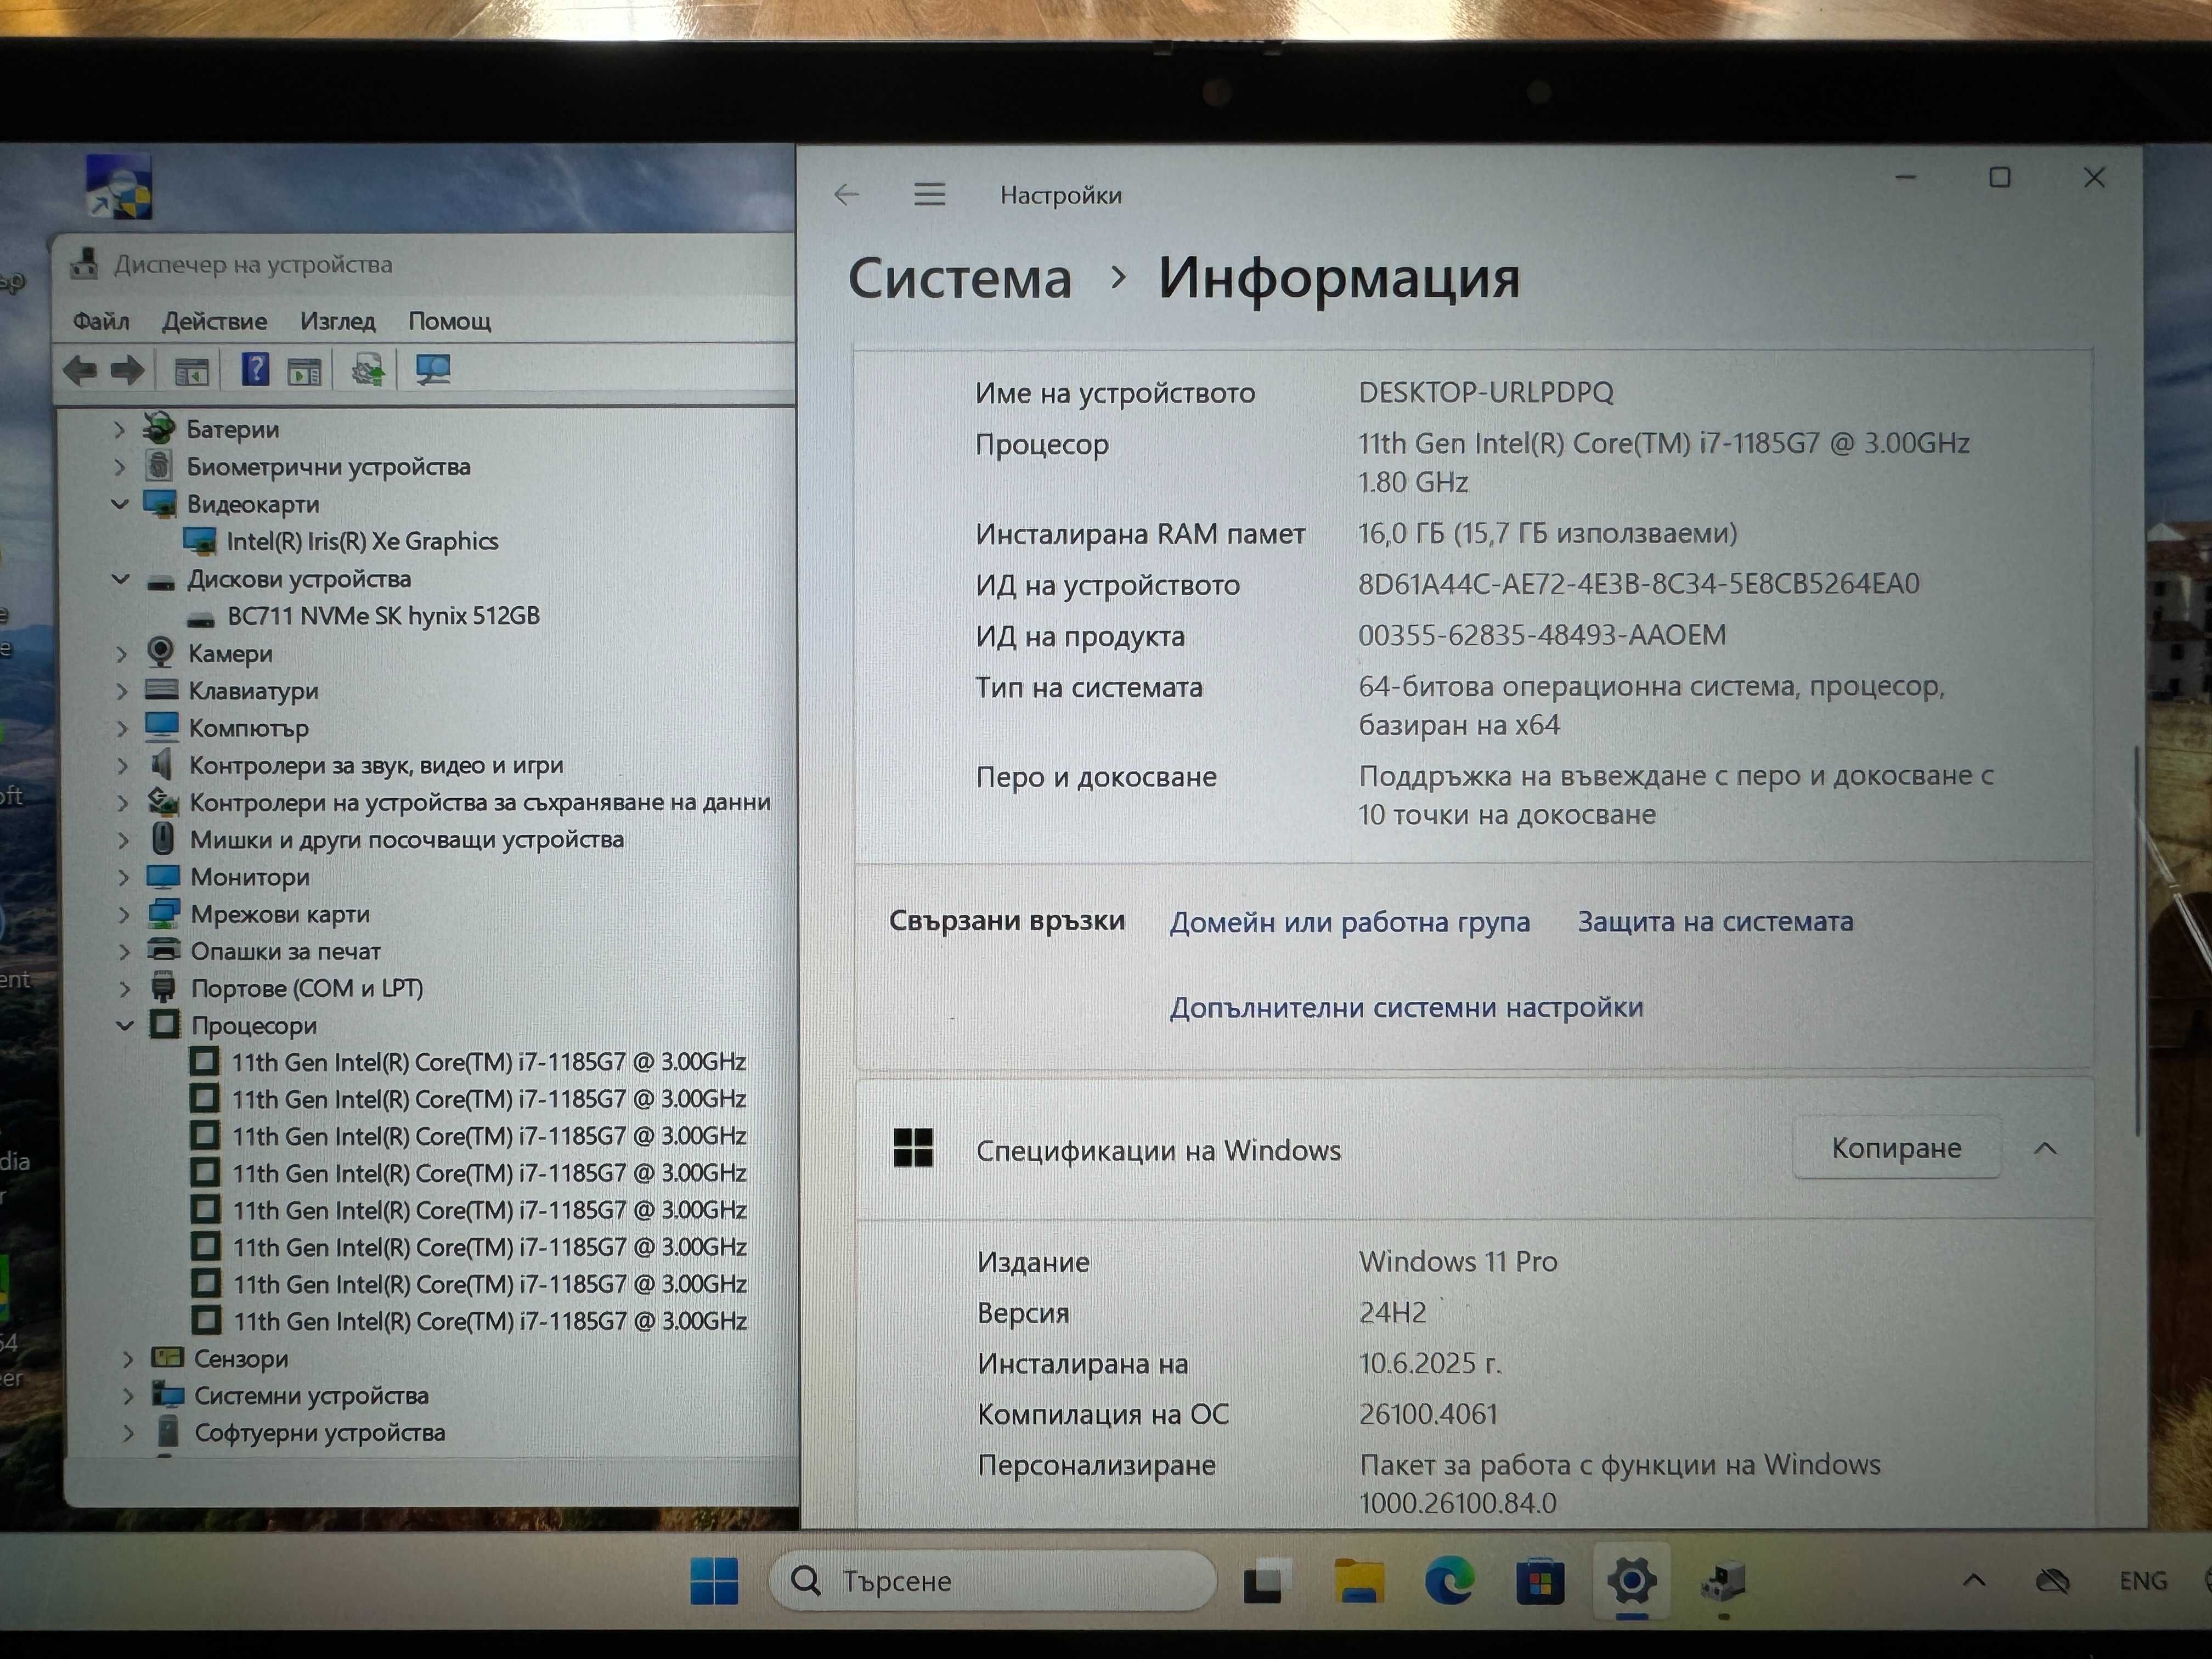Collapse the Процесори node
Image resolution: width=2212 pixels, height=1659 pixels.
pos(125,1025)
